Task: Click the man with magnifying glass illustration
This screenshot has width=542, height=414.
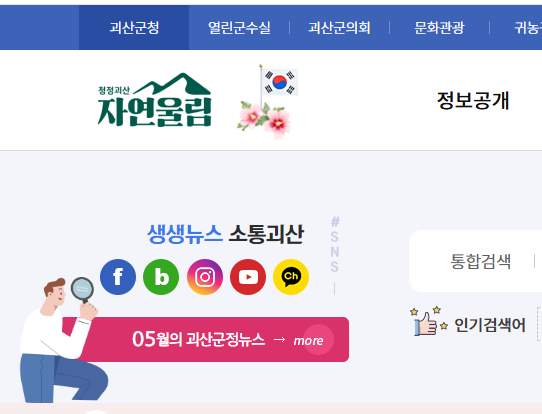Action: click(x=64, y=340)
